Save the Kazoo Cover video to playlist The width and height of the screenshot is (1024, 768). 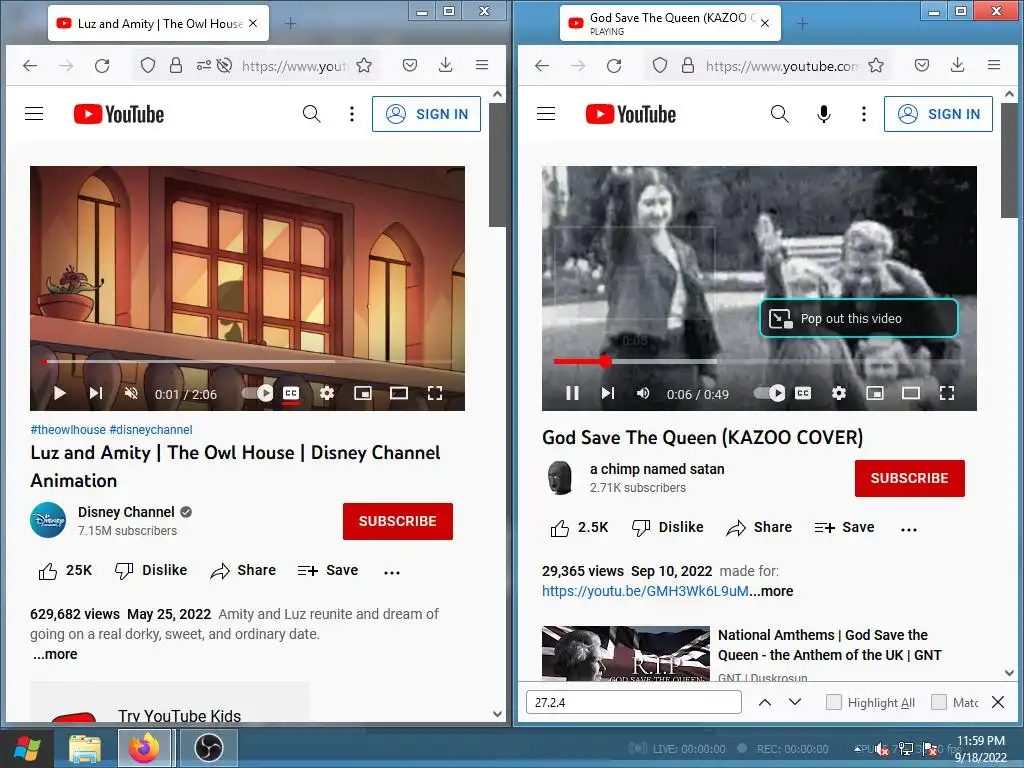(844, 528)
